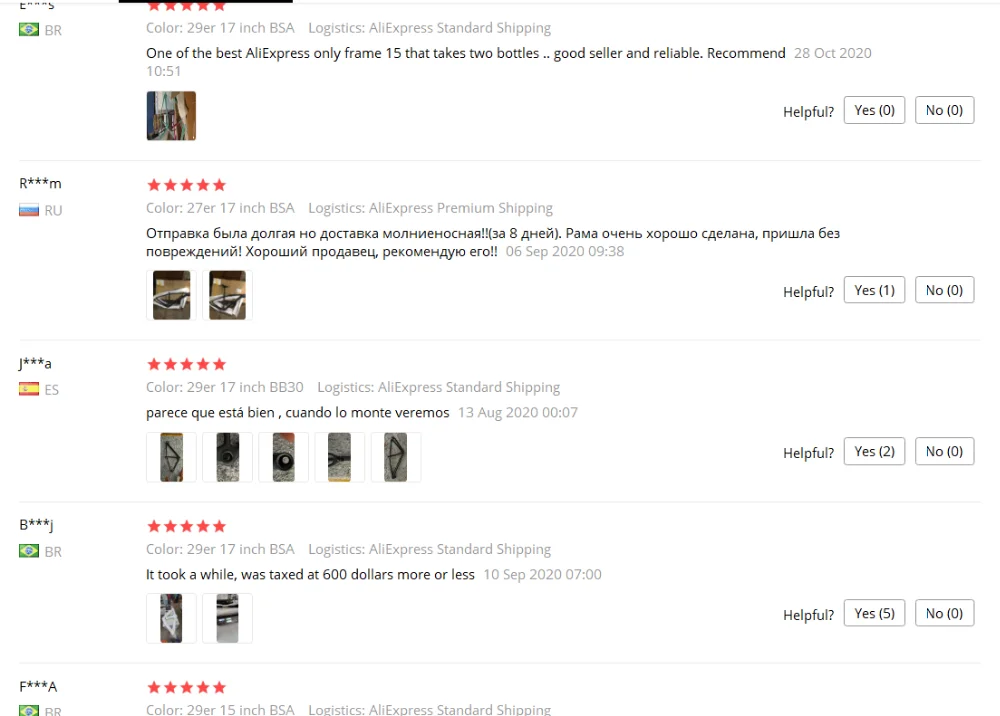The width and height of the screenshot is (1000, 716).
Task: View R***m's first frame photo thumbnail
Action: [x=171, y=295]
